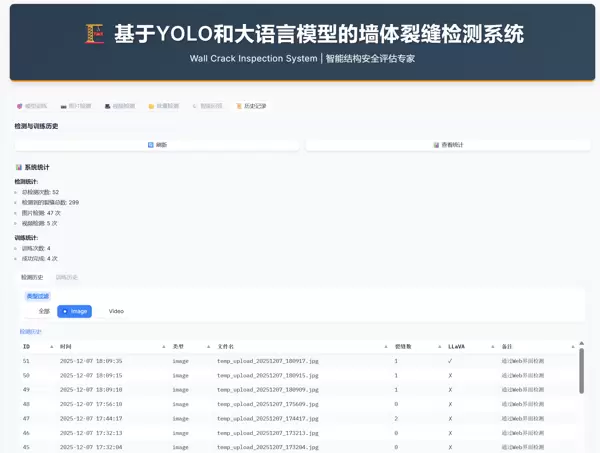The width and height of the screenshot is (600, 453).
Task: Sort table by 文件名 column arrow
Action: [x=385, y=346]
